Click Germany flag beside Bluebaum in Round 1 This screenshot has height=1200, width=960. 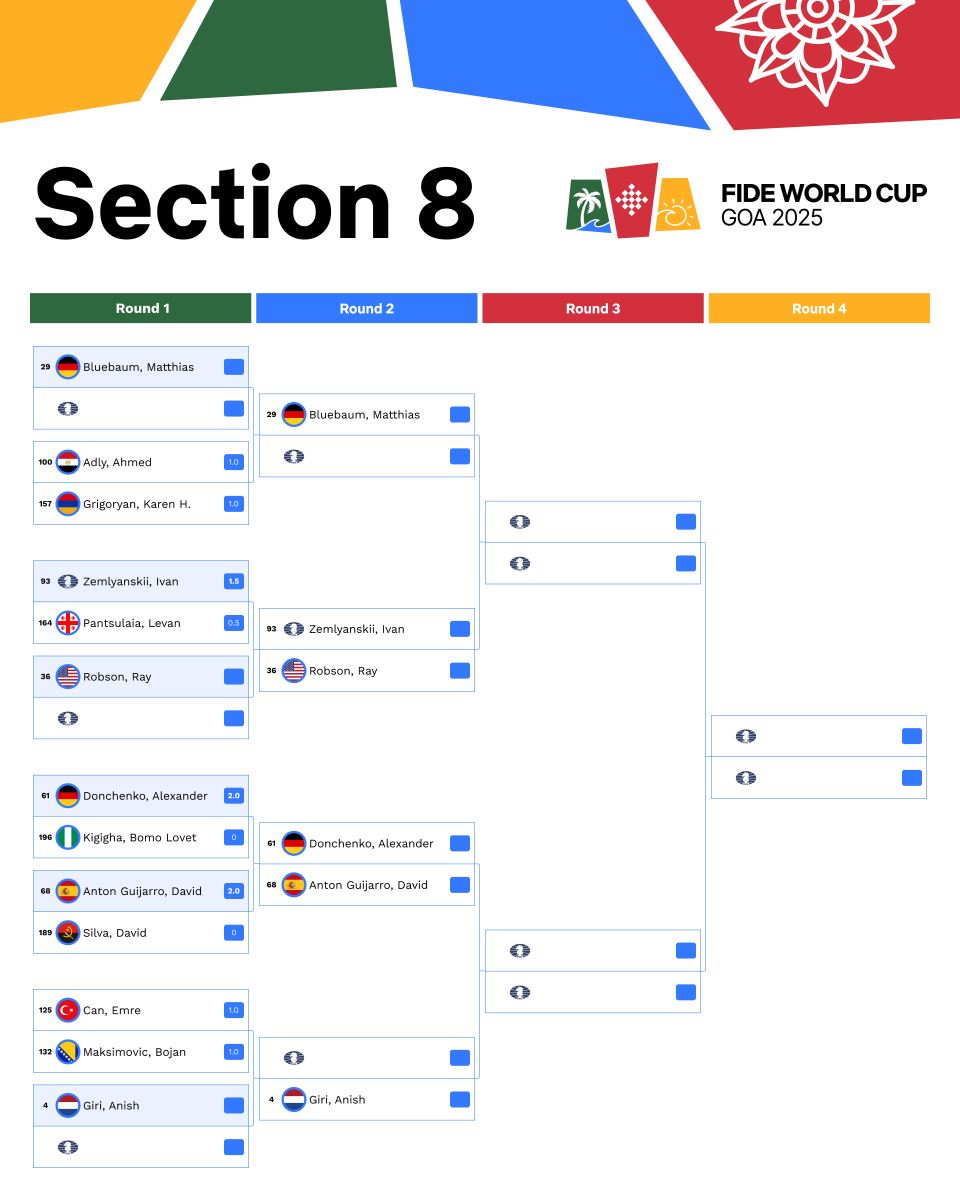tap(68, 367)
